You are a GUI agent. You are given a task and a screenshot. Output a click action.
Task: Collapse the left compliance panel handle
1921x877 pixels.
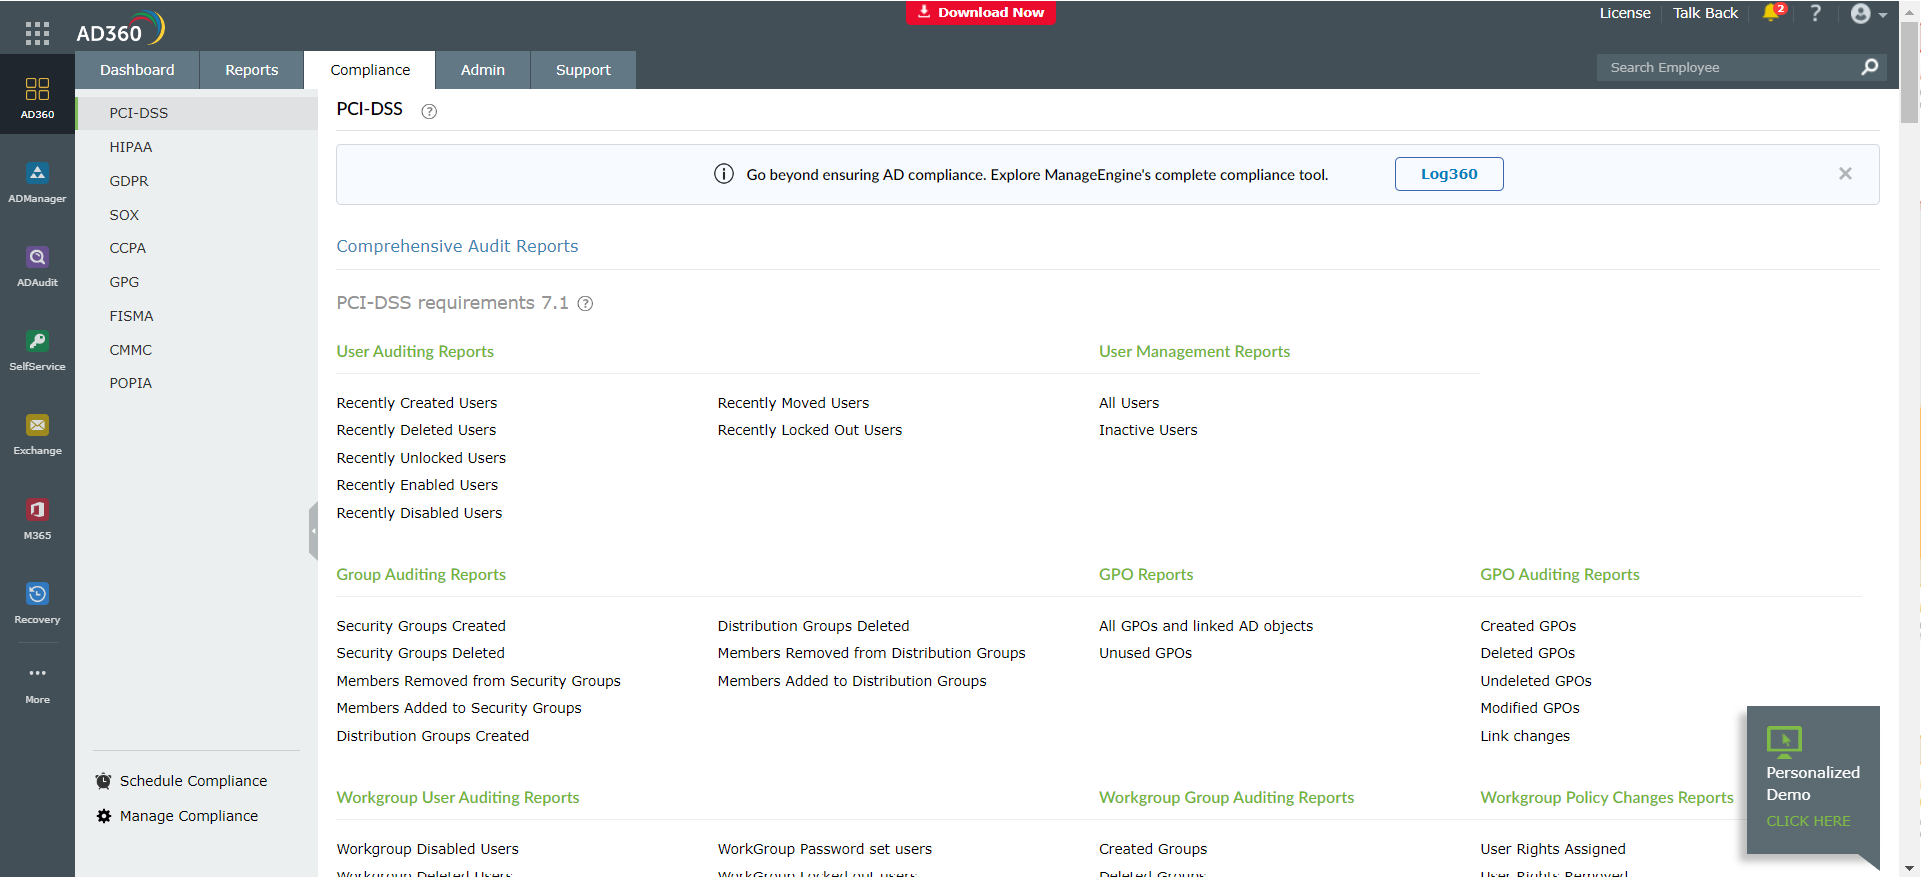tap(313, 530)
